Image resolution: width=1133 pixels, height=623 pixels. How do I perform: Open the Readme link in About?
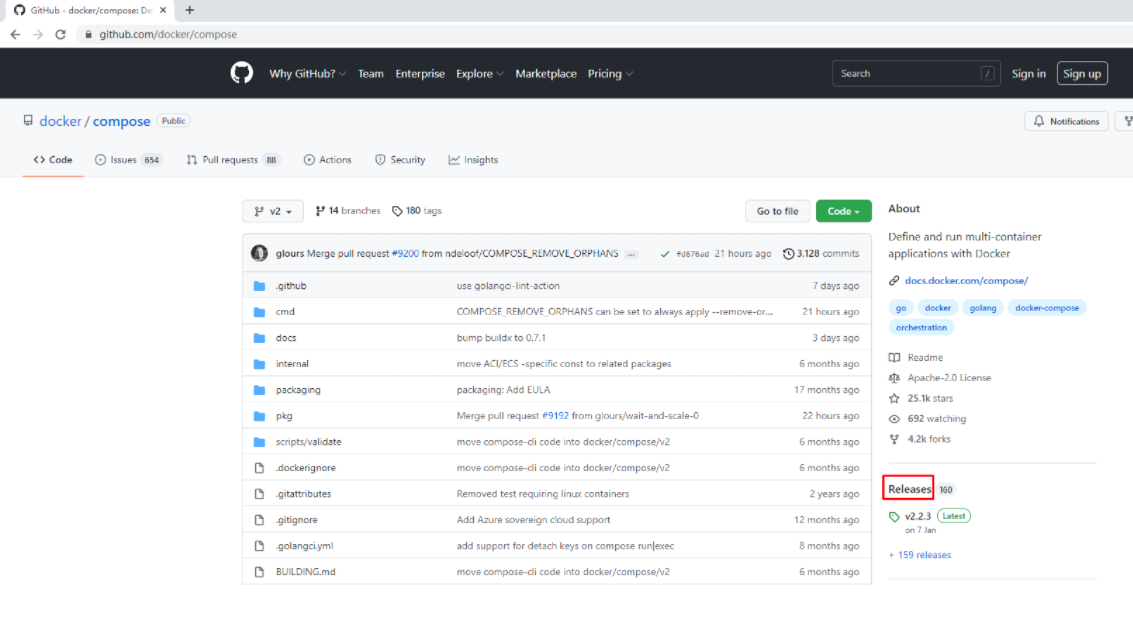click(916, 358)
